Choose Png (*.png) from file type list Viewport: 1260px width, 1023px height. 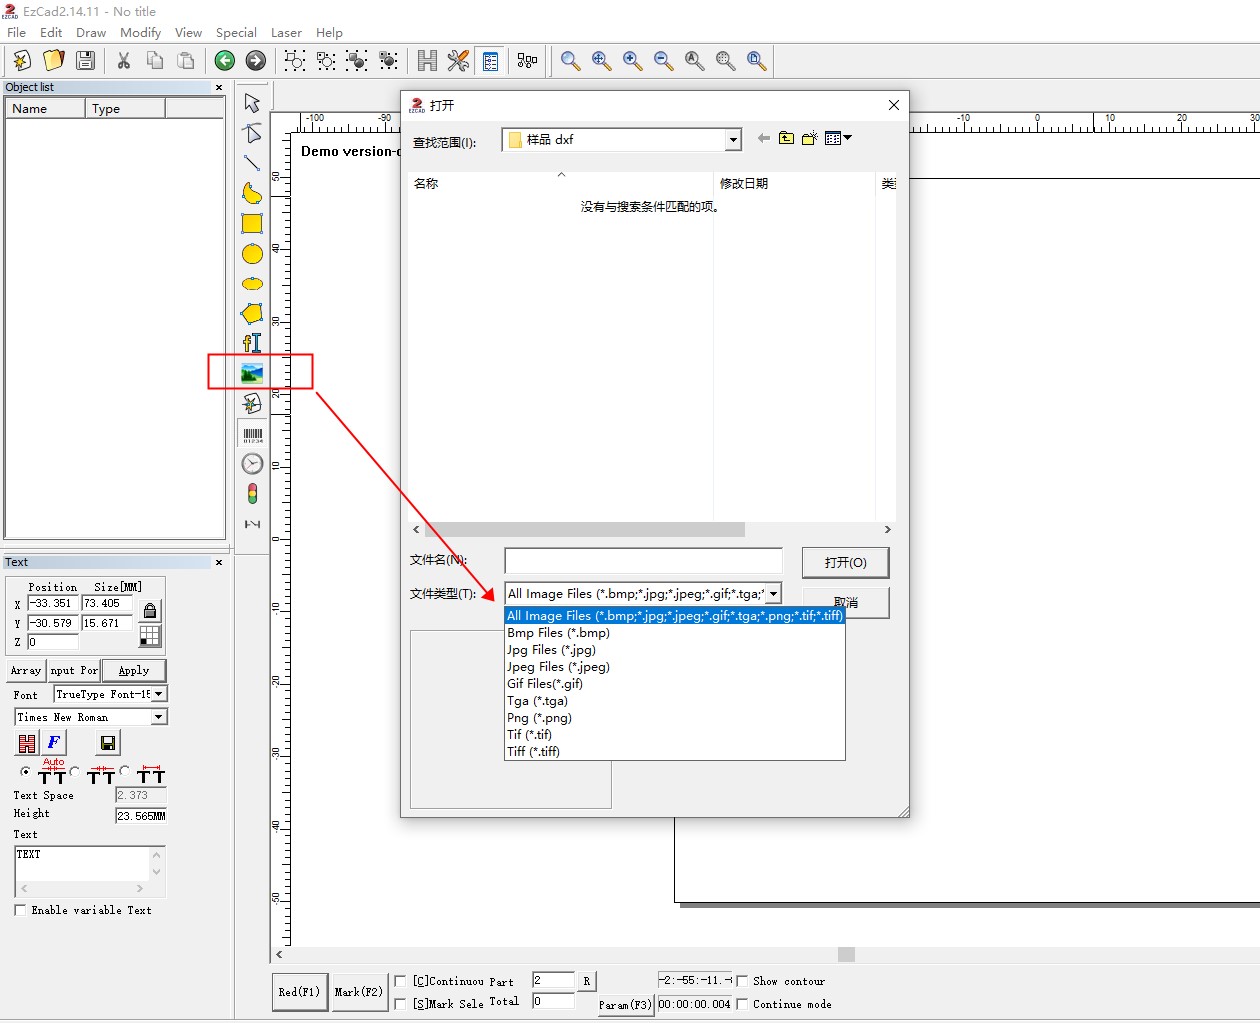pyautogui.click(x=539, y=718)
